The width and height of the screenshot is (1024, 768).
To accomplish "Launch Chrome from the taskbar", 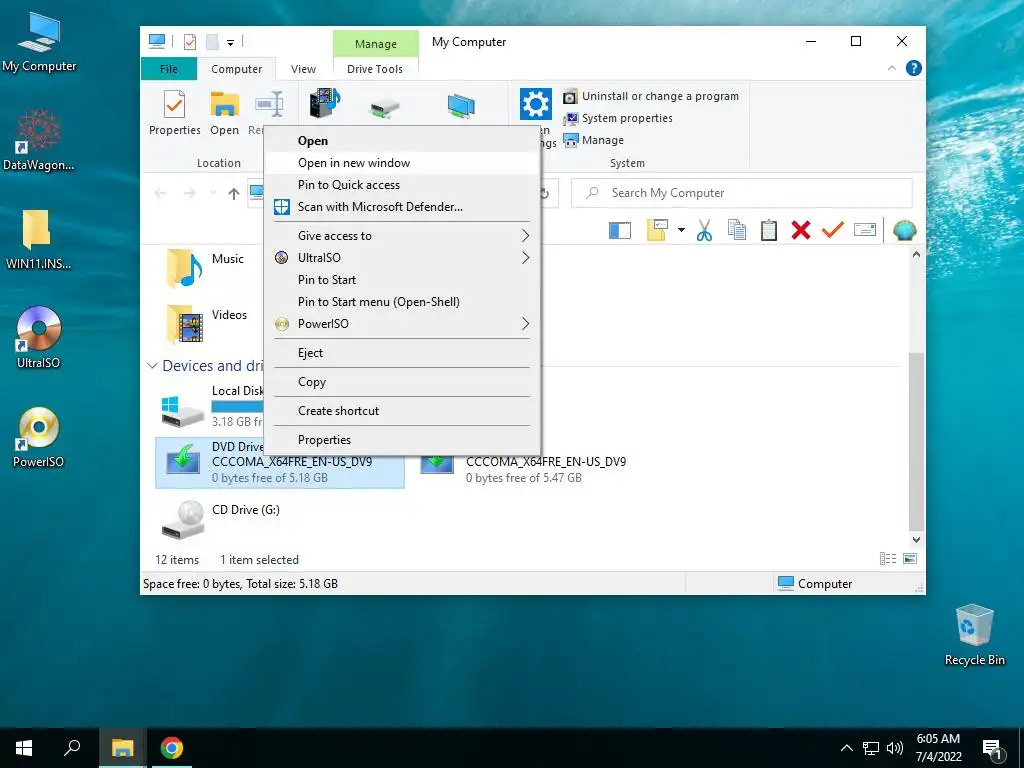I will (x=172, y=748).
